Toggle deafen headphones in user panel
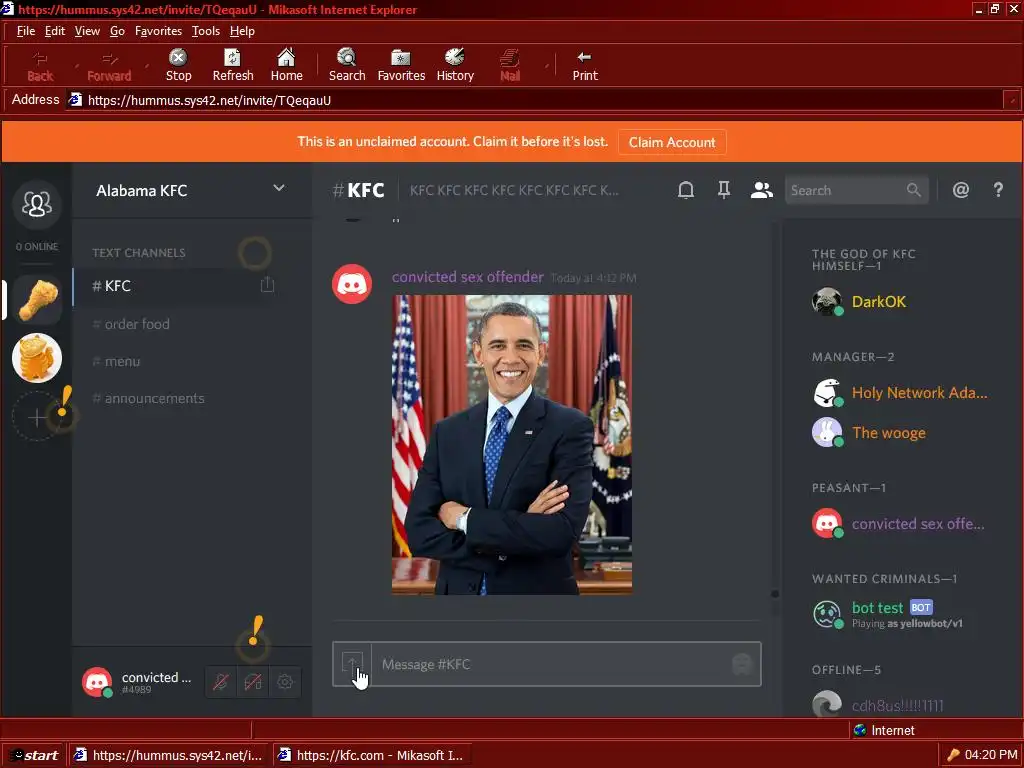The width and height of the screenshot is (1024, 768). coord(253,682)
